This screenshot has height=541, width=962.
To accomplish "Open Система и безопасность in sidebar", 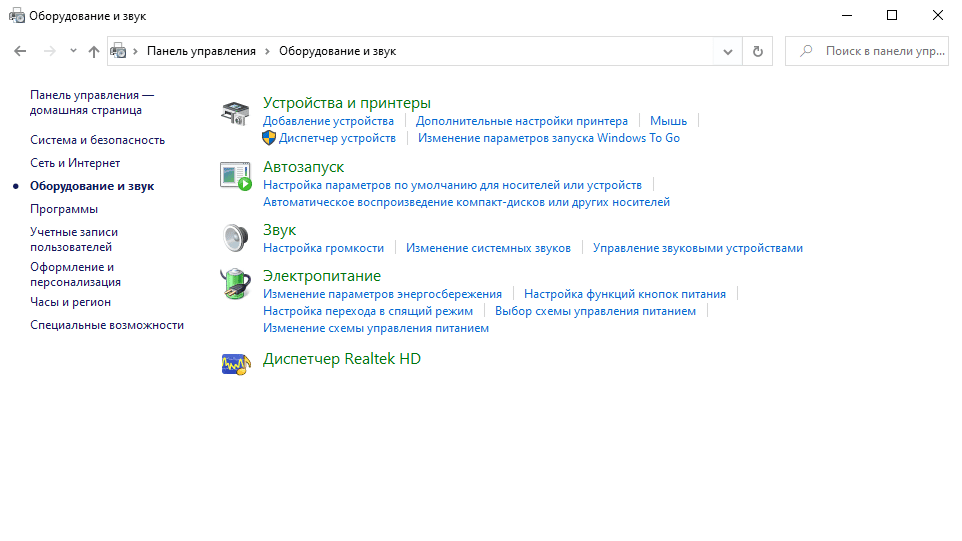I will tap(97, 140).
